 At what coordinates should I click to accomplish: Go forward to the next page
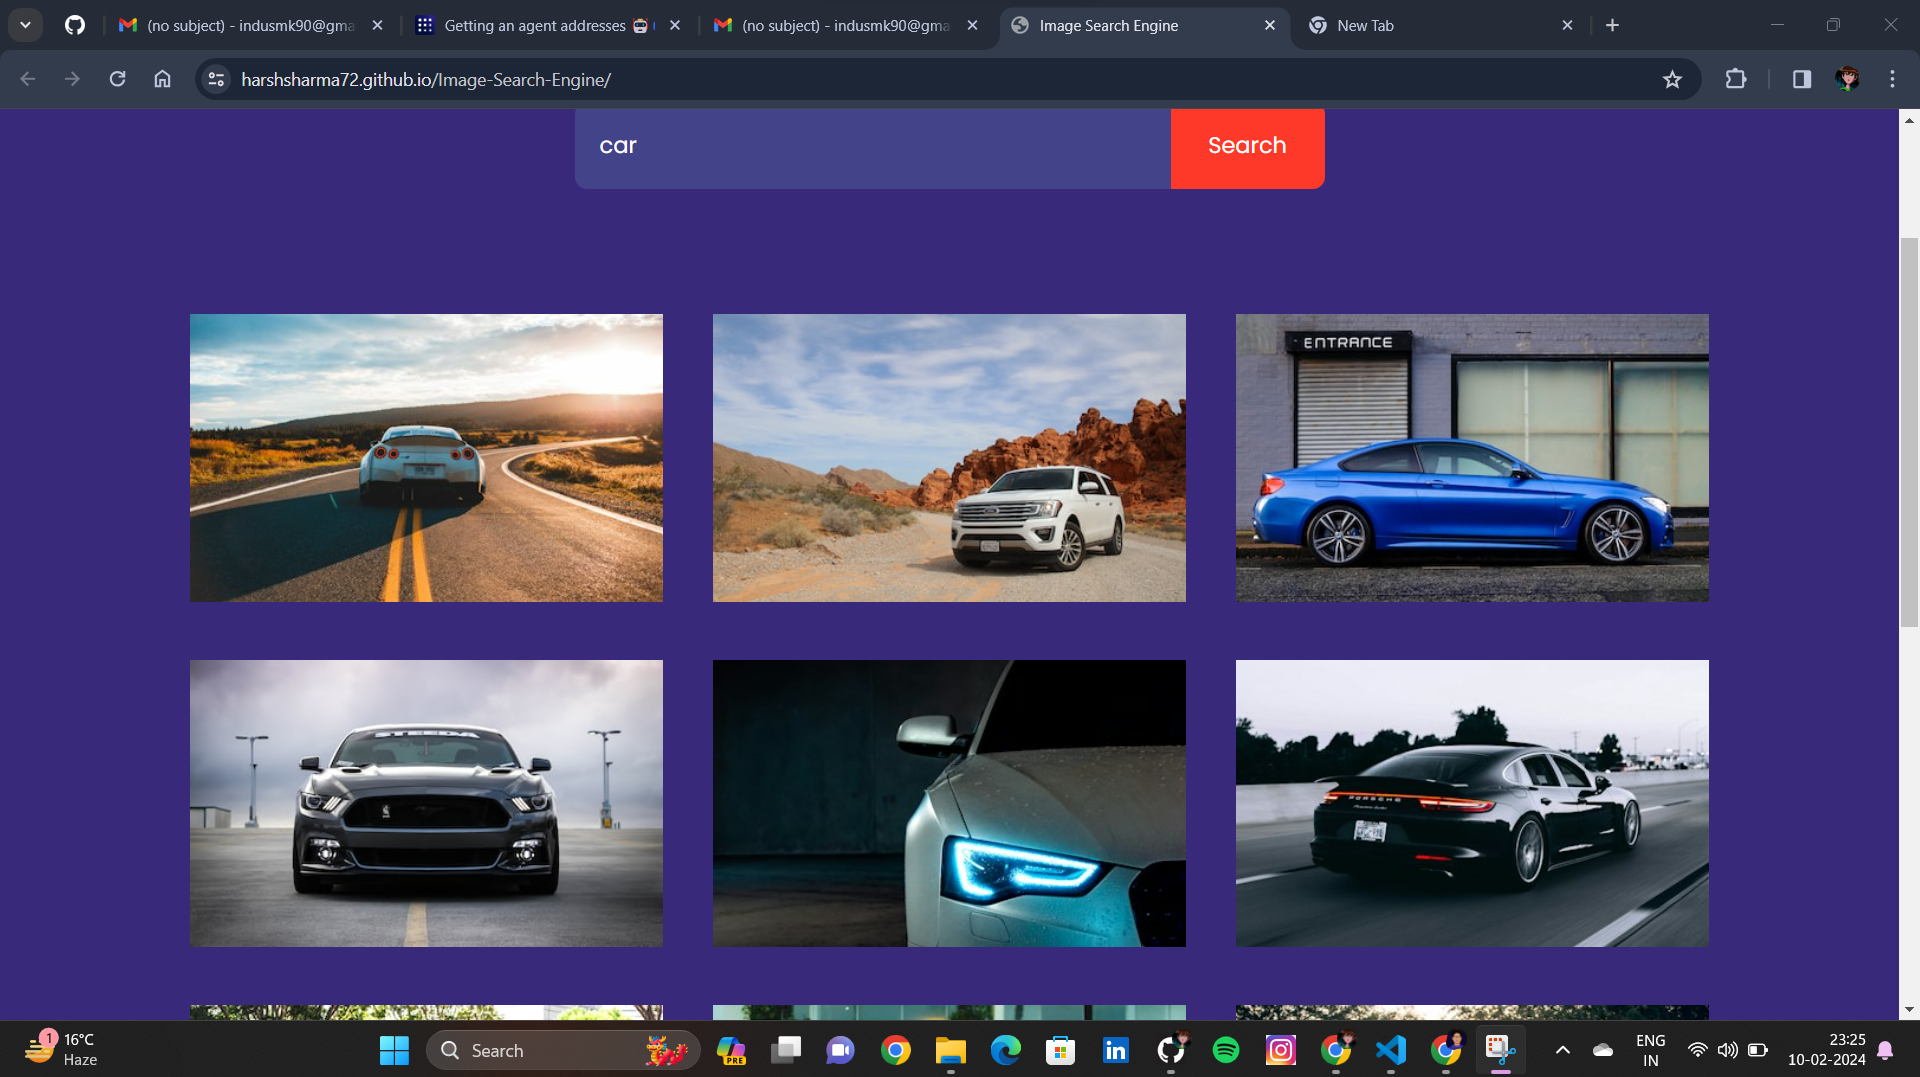[72, 79]
